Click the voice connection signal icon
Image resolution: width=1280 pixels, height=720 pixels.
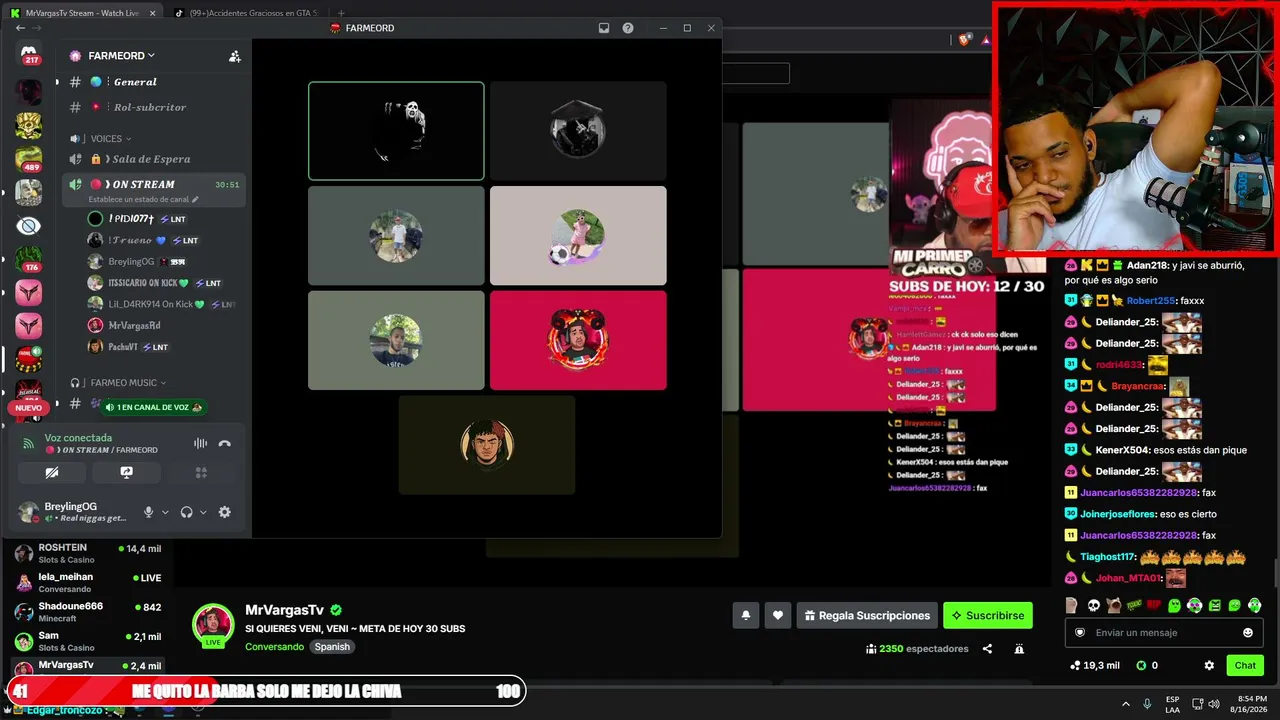click(x=28, y=444)
